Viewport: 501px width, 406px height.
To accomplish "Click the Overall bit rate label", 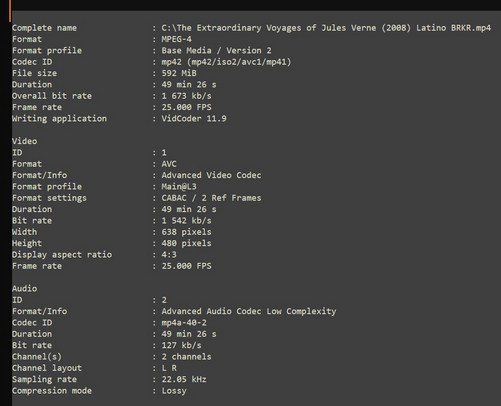I will tap(52, 96).
